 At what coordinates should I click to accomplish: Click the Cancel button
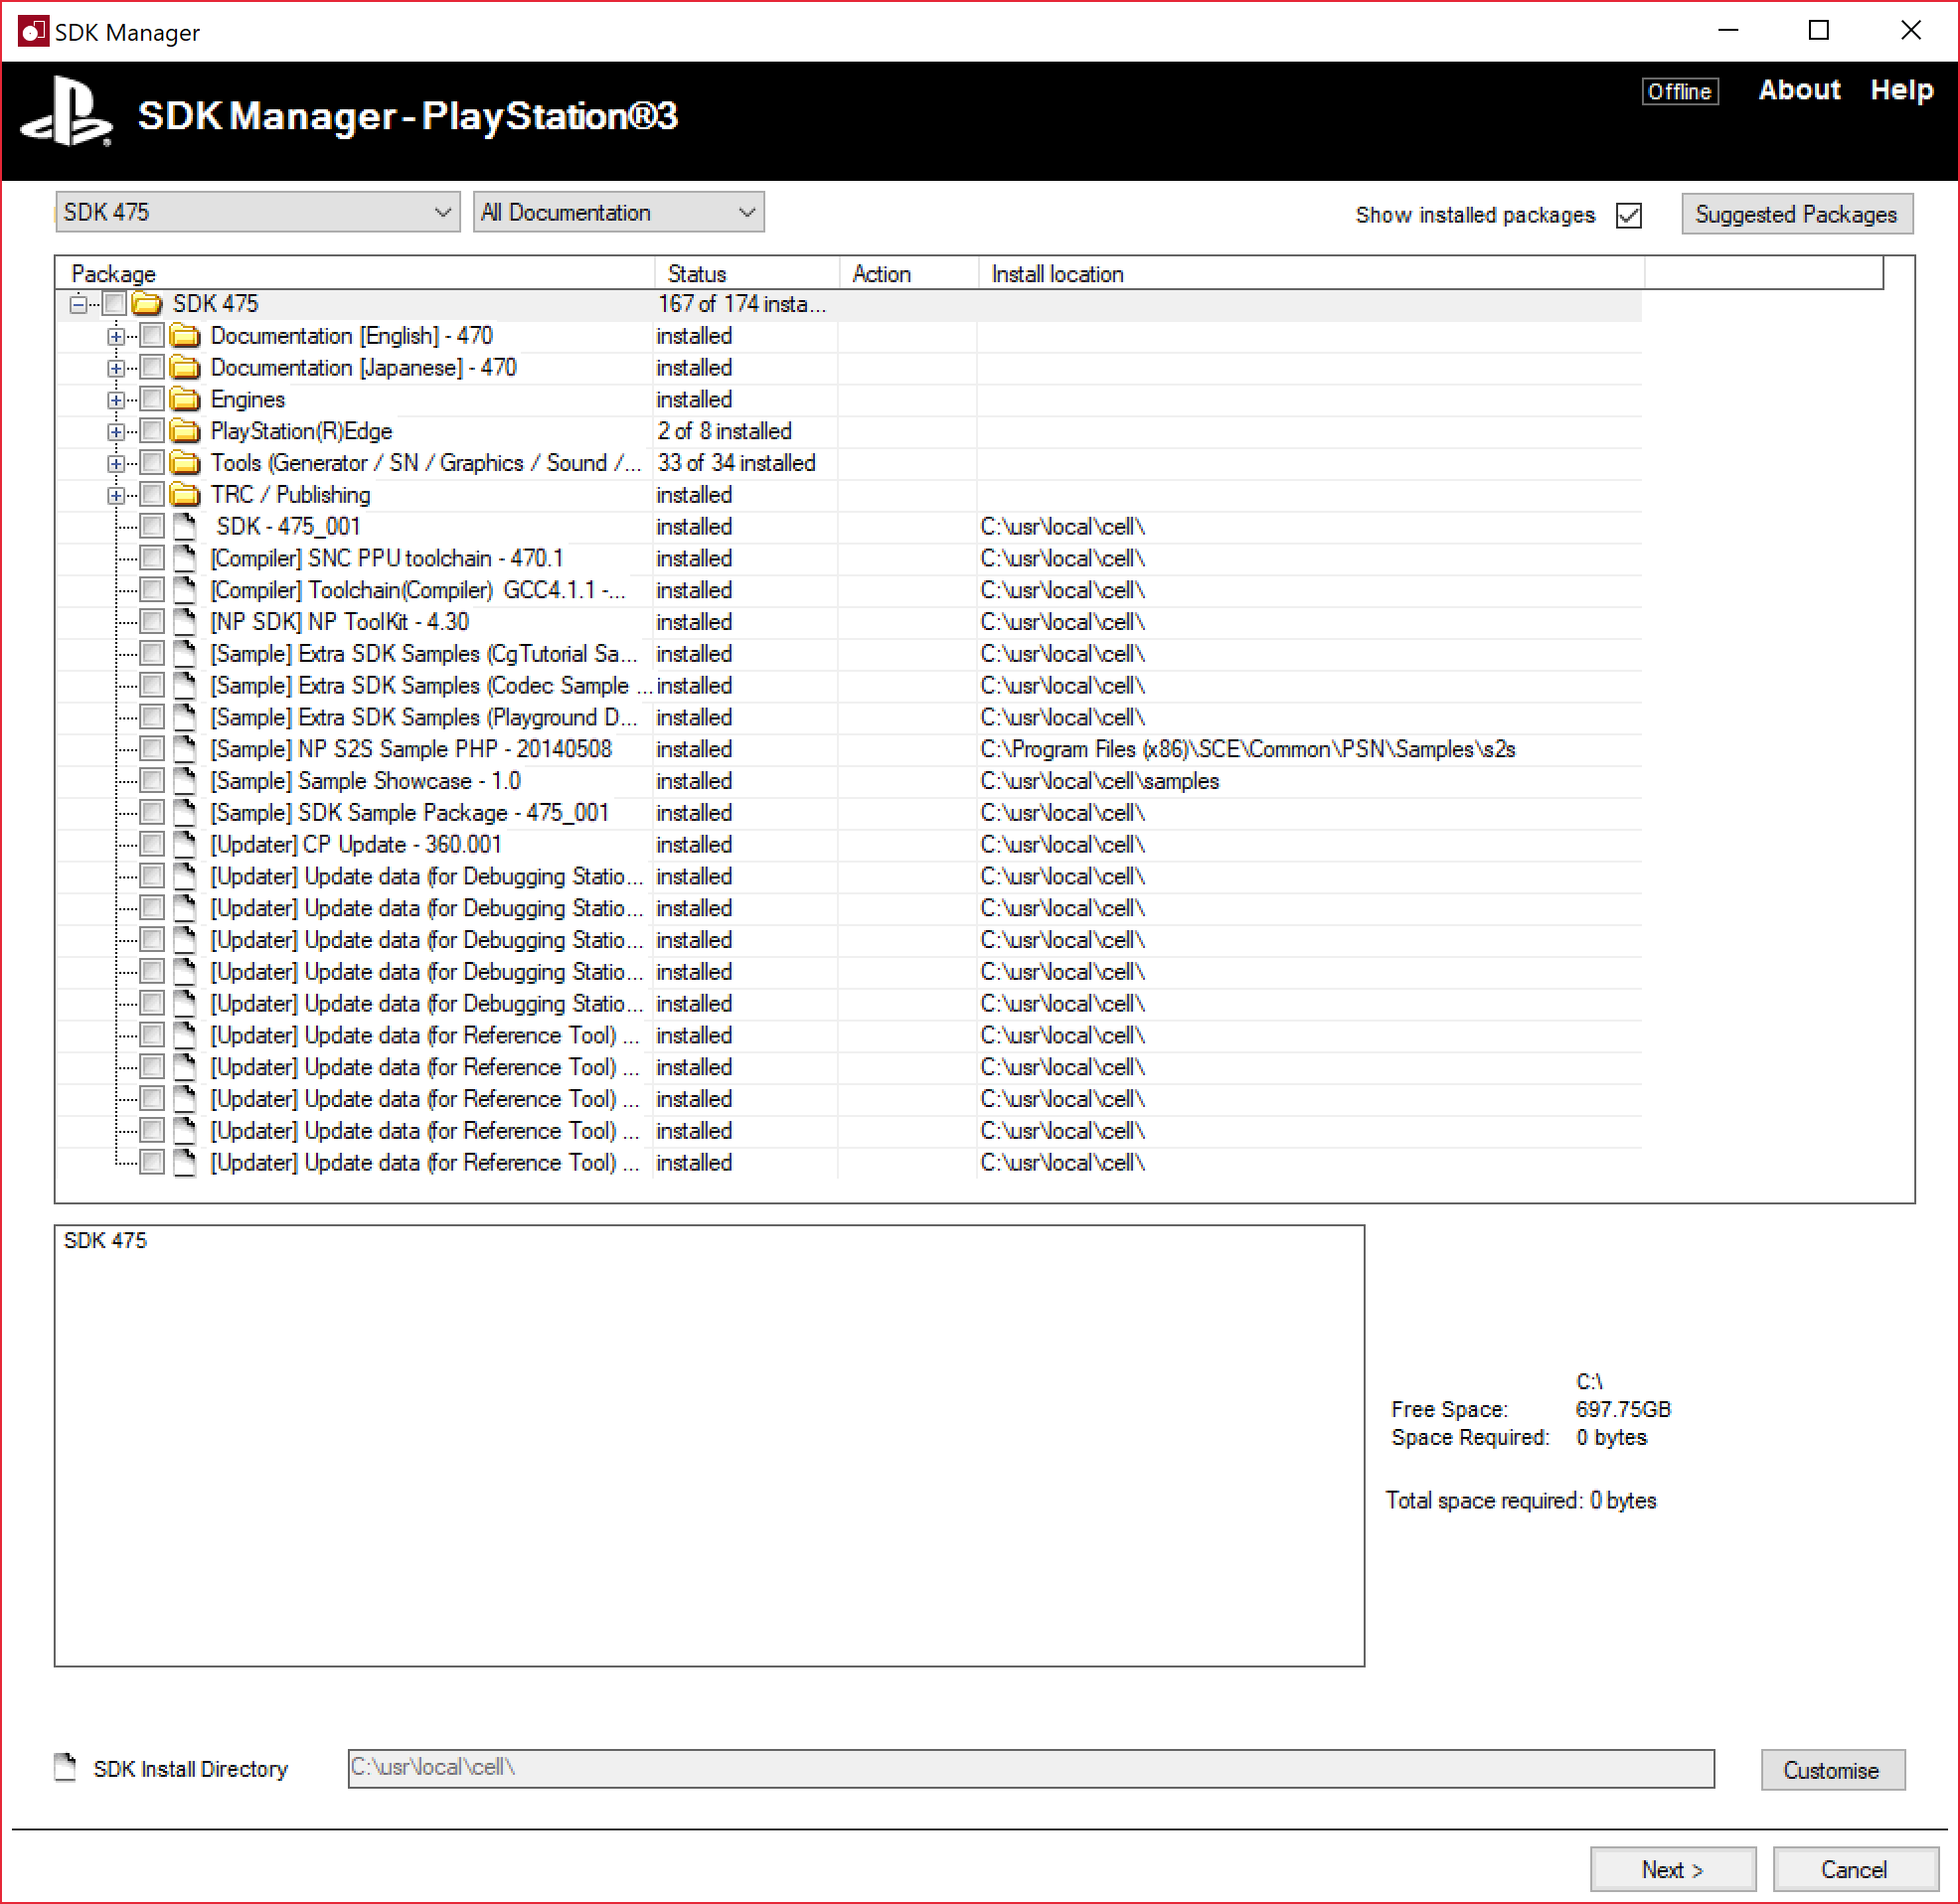[1854, 1869]
